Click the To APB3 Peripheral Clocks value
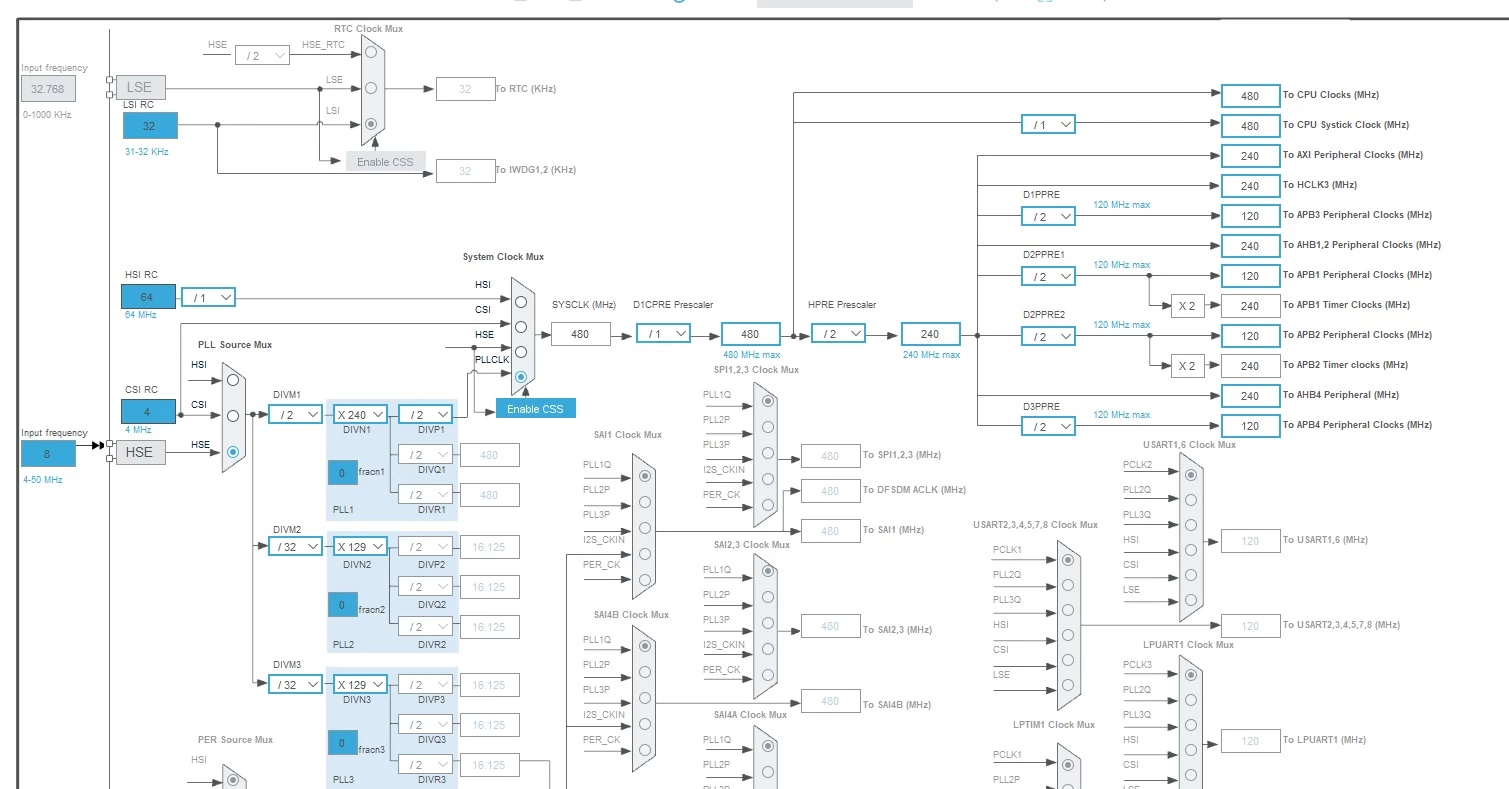The width and height of the screenshot is (1509, 789). click(x=1250, y=215)
